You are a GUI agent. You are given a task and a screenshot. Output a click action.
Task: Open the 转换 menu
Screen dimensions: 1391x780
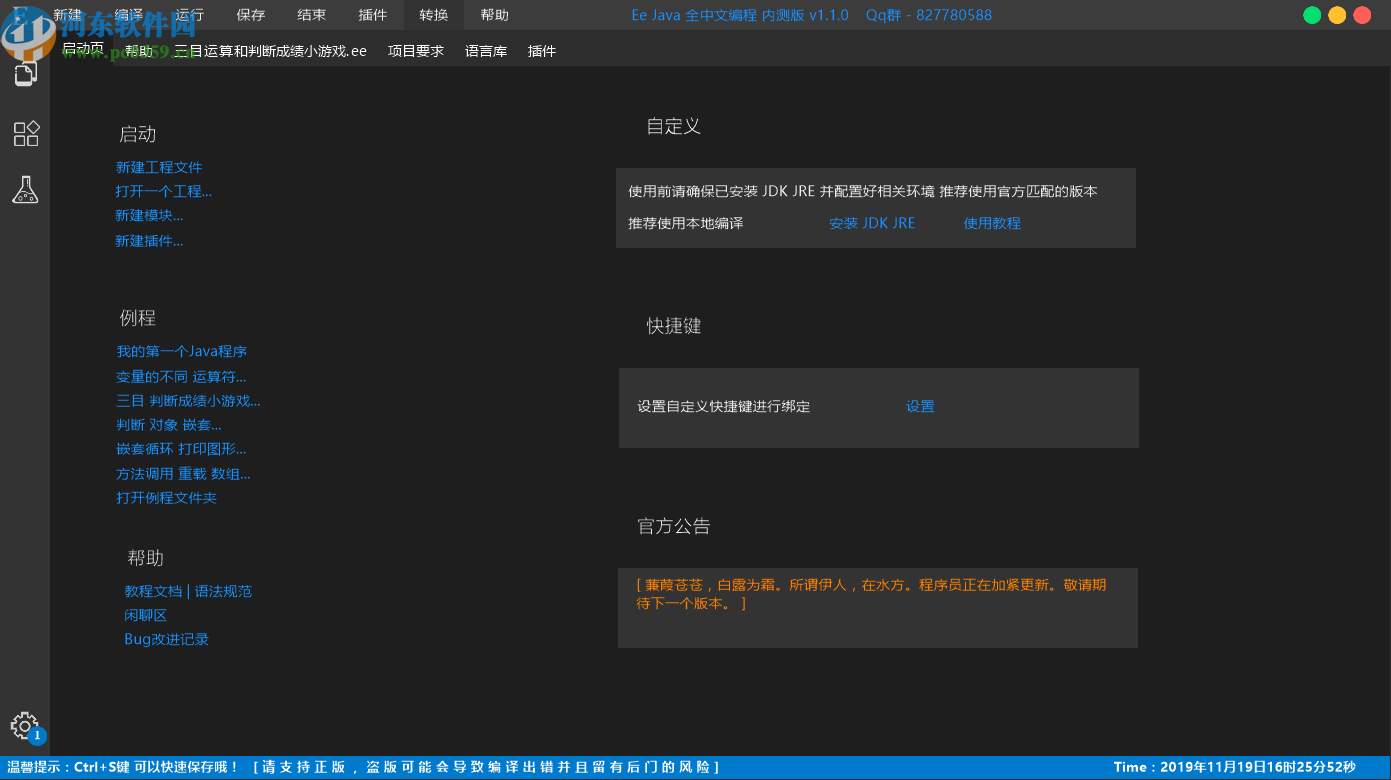433,15
